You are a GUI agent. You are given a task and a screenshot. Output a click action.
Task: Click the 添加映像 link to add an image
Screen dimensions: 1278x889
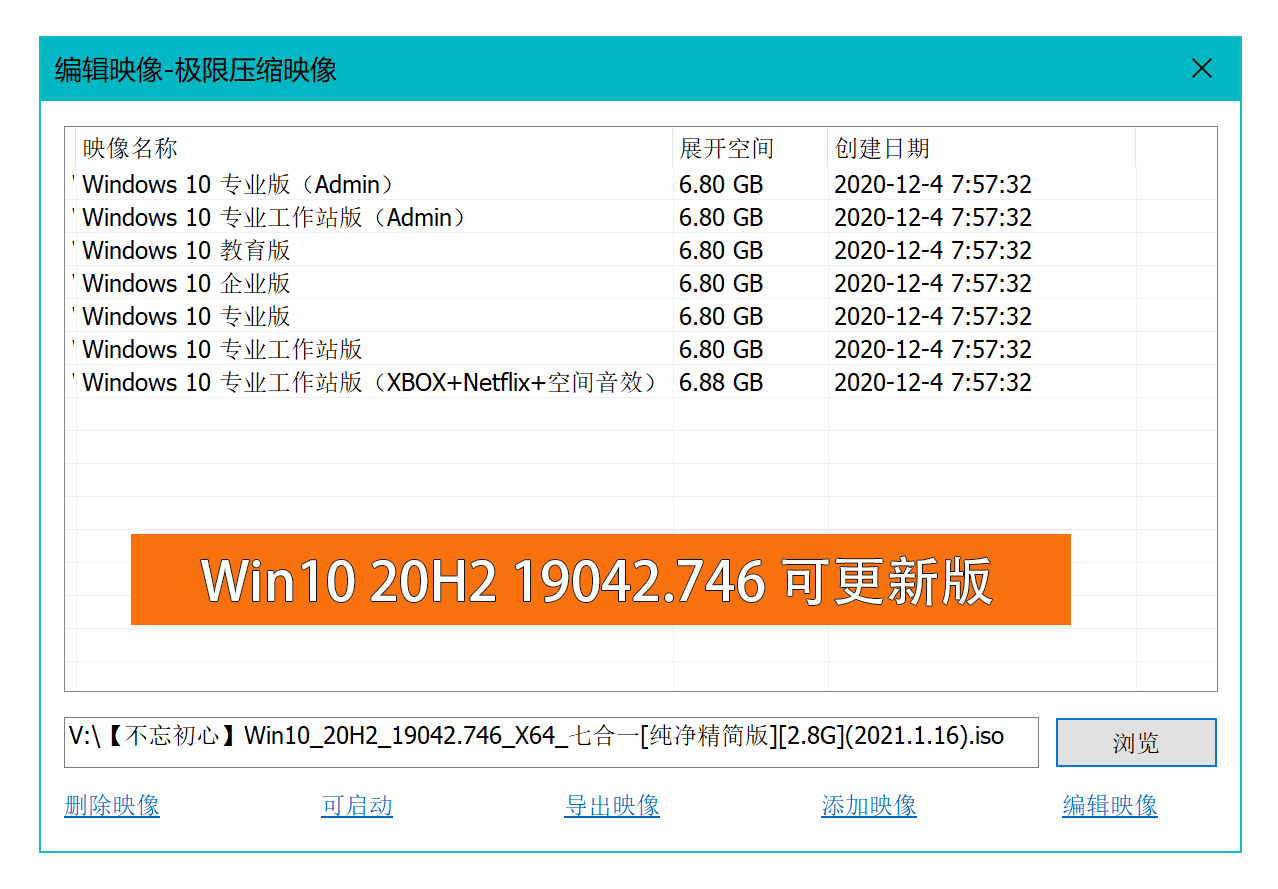[868, 806]
